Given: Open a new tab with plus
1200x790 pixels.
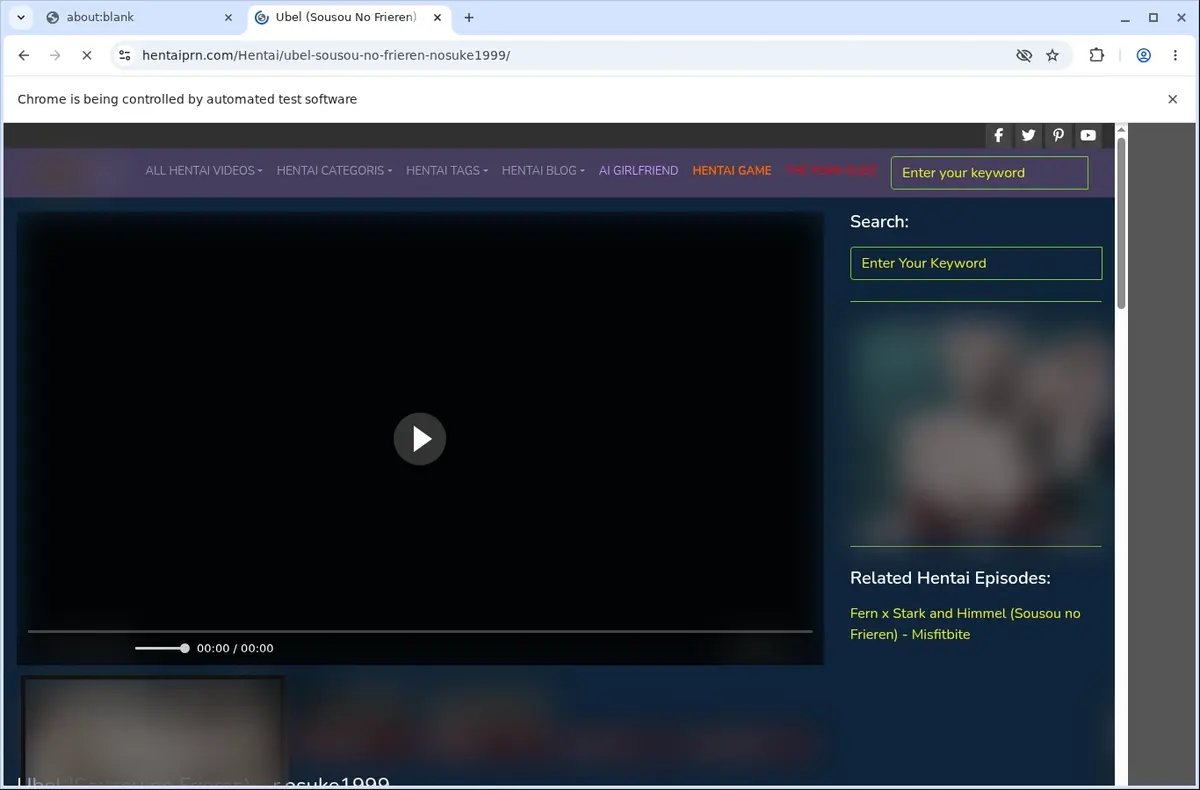Looking at the screenshot, I should click(x=469, y=17).
